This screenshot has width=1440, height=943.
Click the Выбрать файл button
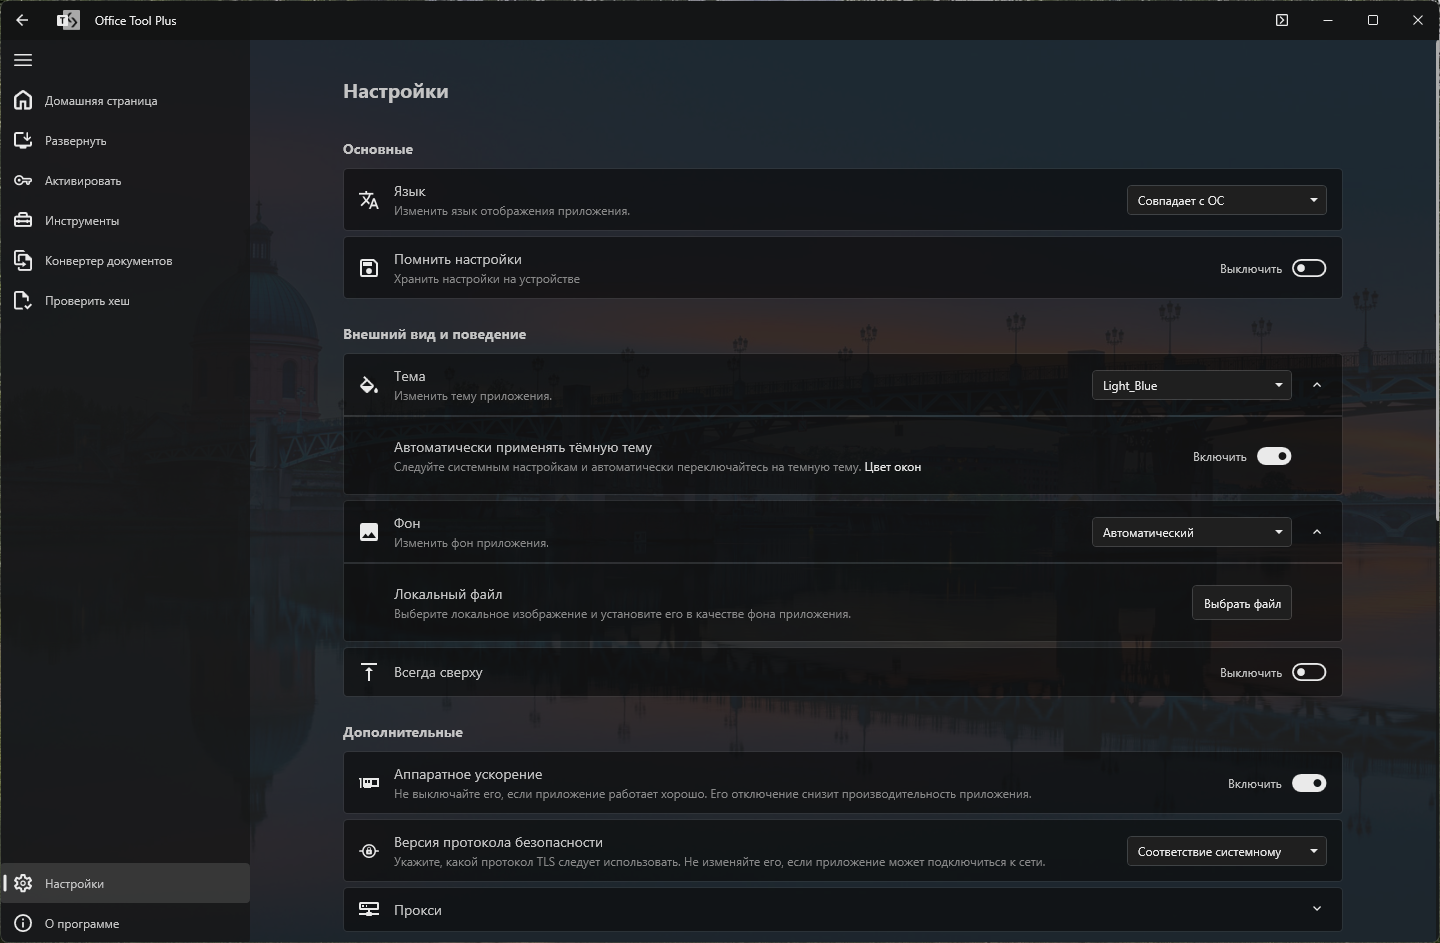click(x=1242, y=603)
